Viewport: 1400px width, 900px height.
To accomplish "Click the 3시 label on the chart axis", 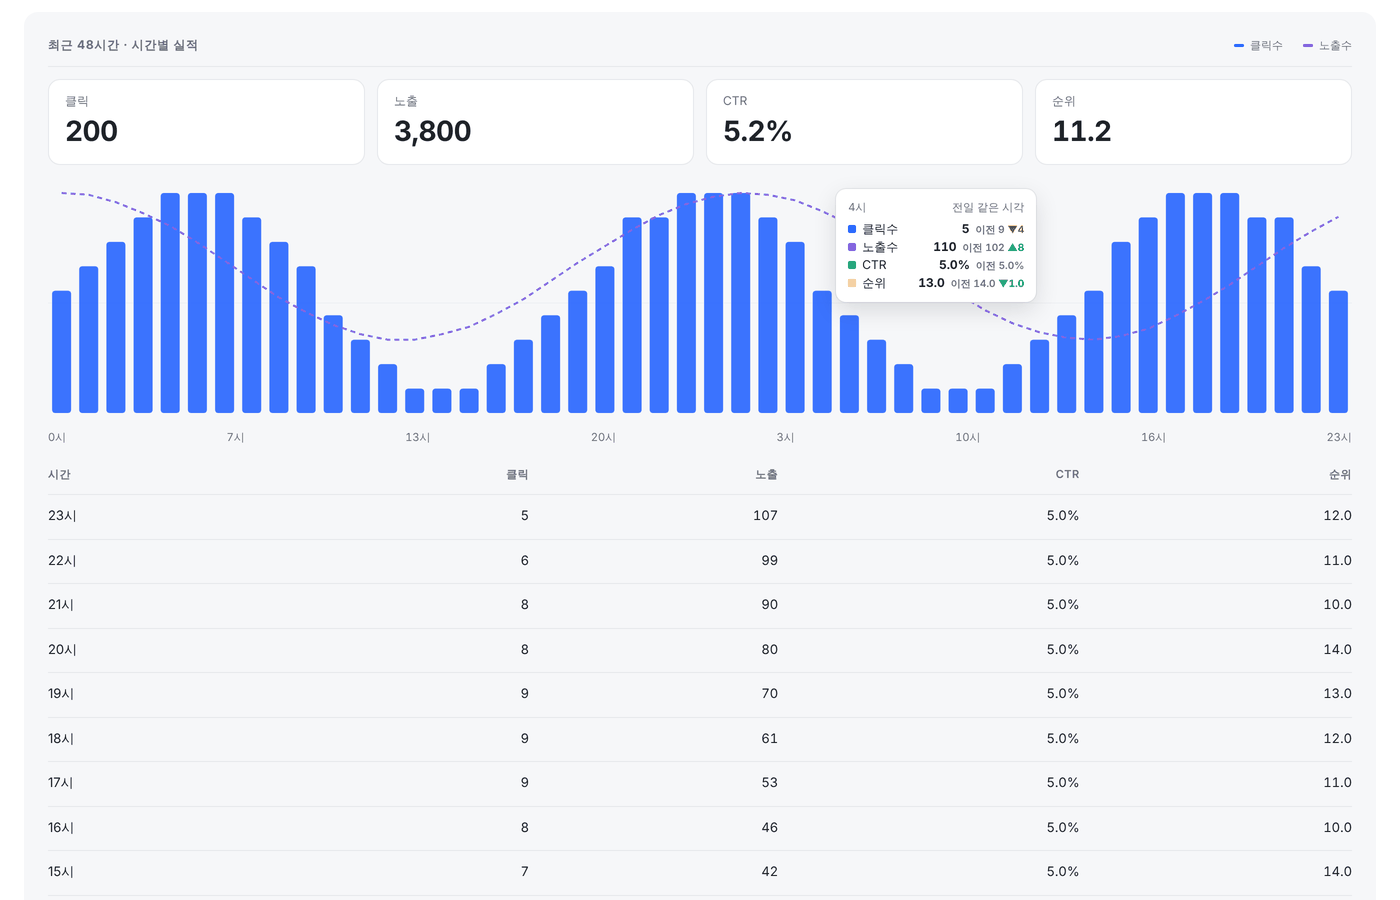I will (x=785, y=438).
